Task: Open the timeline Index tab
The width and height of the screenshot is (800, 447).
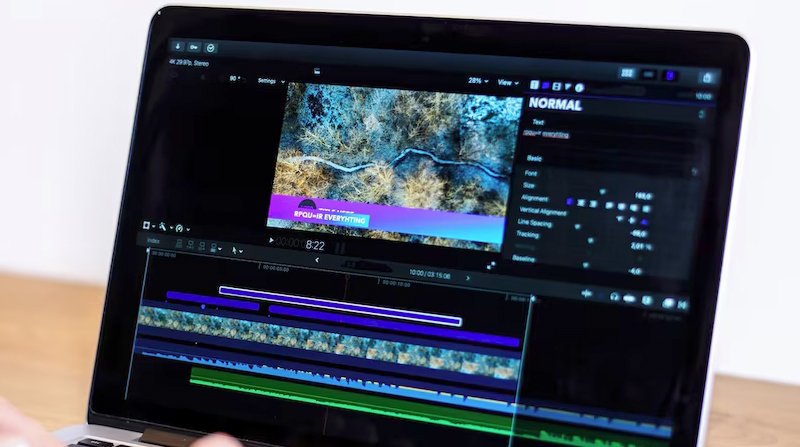Action: click(x=153, y=241)
